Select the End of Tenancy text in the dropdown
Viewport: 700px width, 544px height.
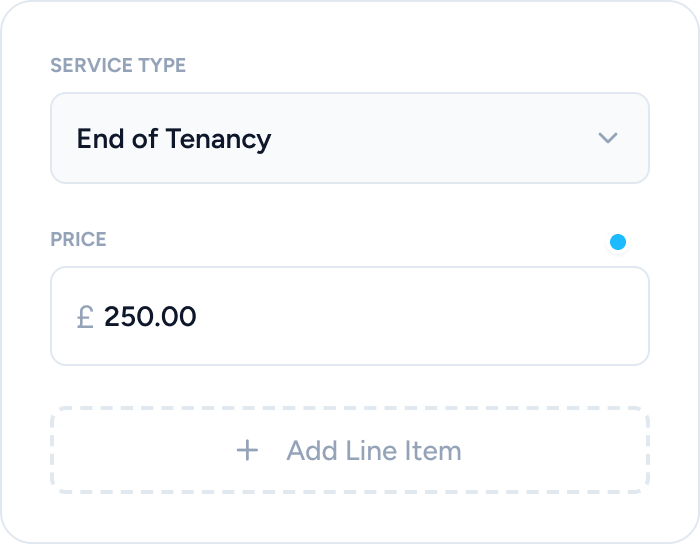(x=173, y=138)
